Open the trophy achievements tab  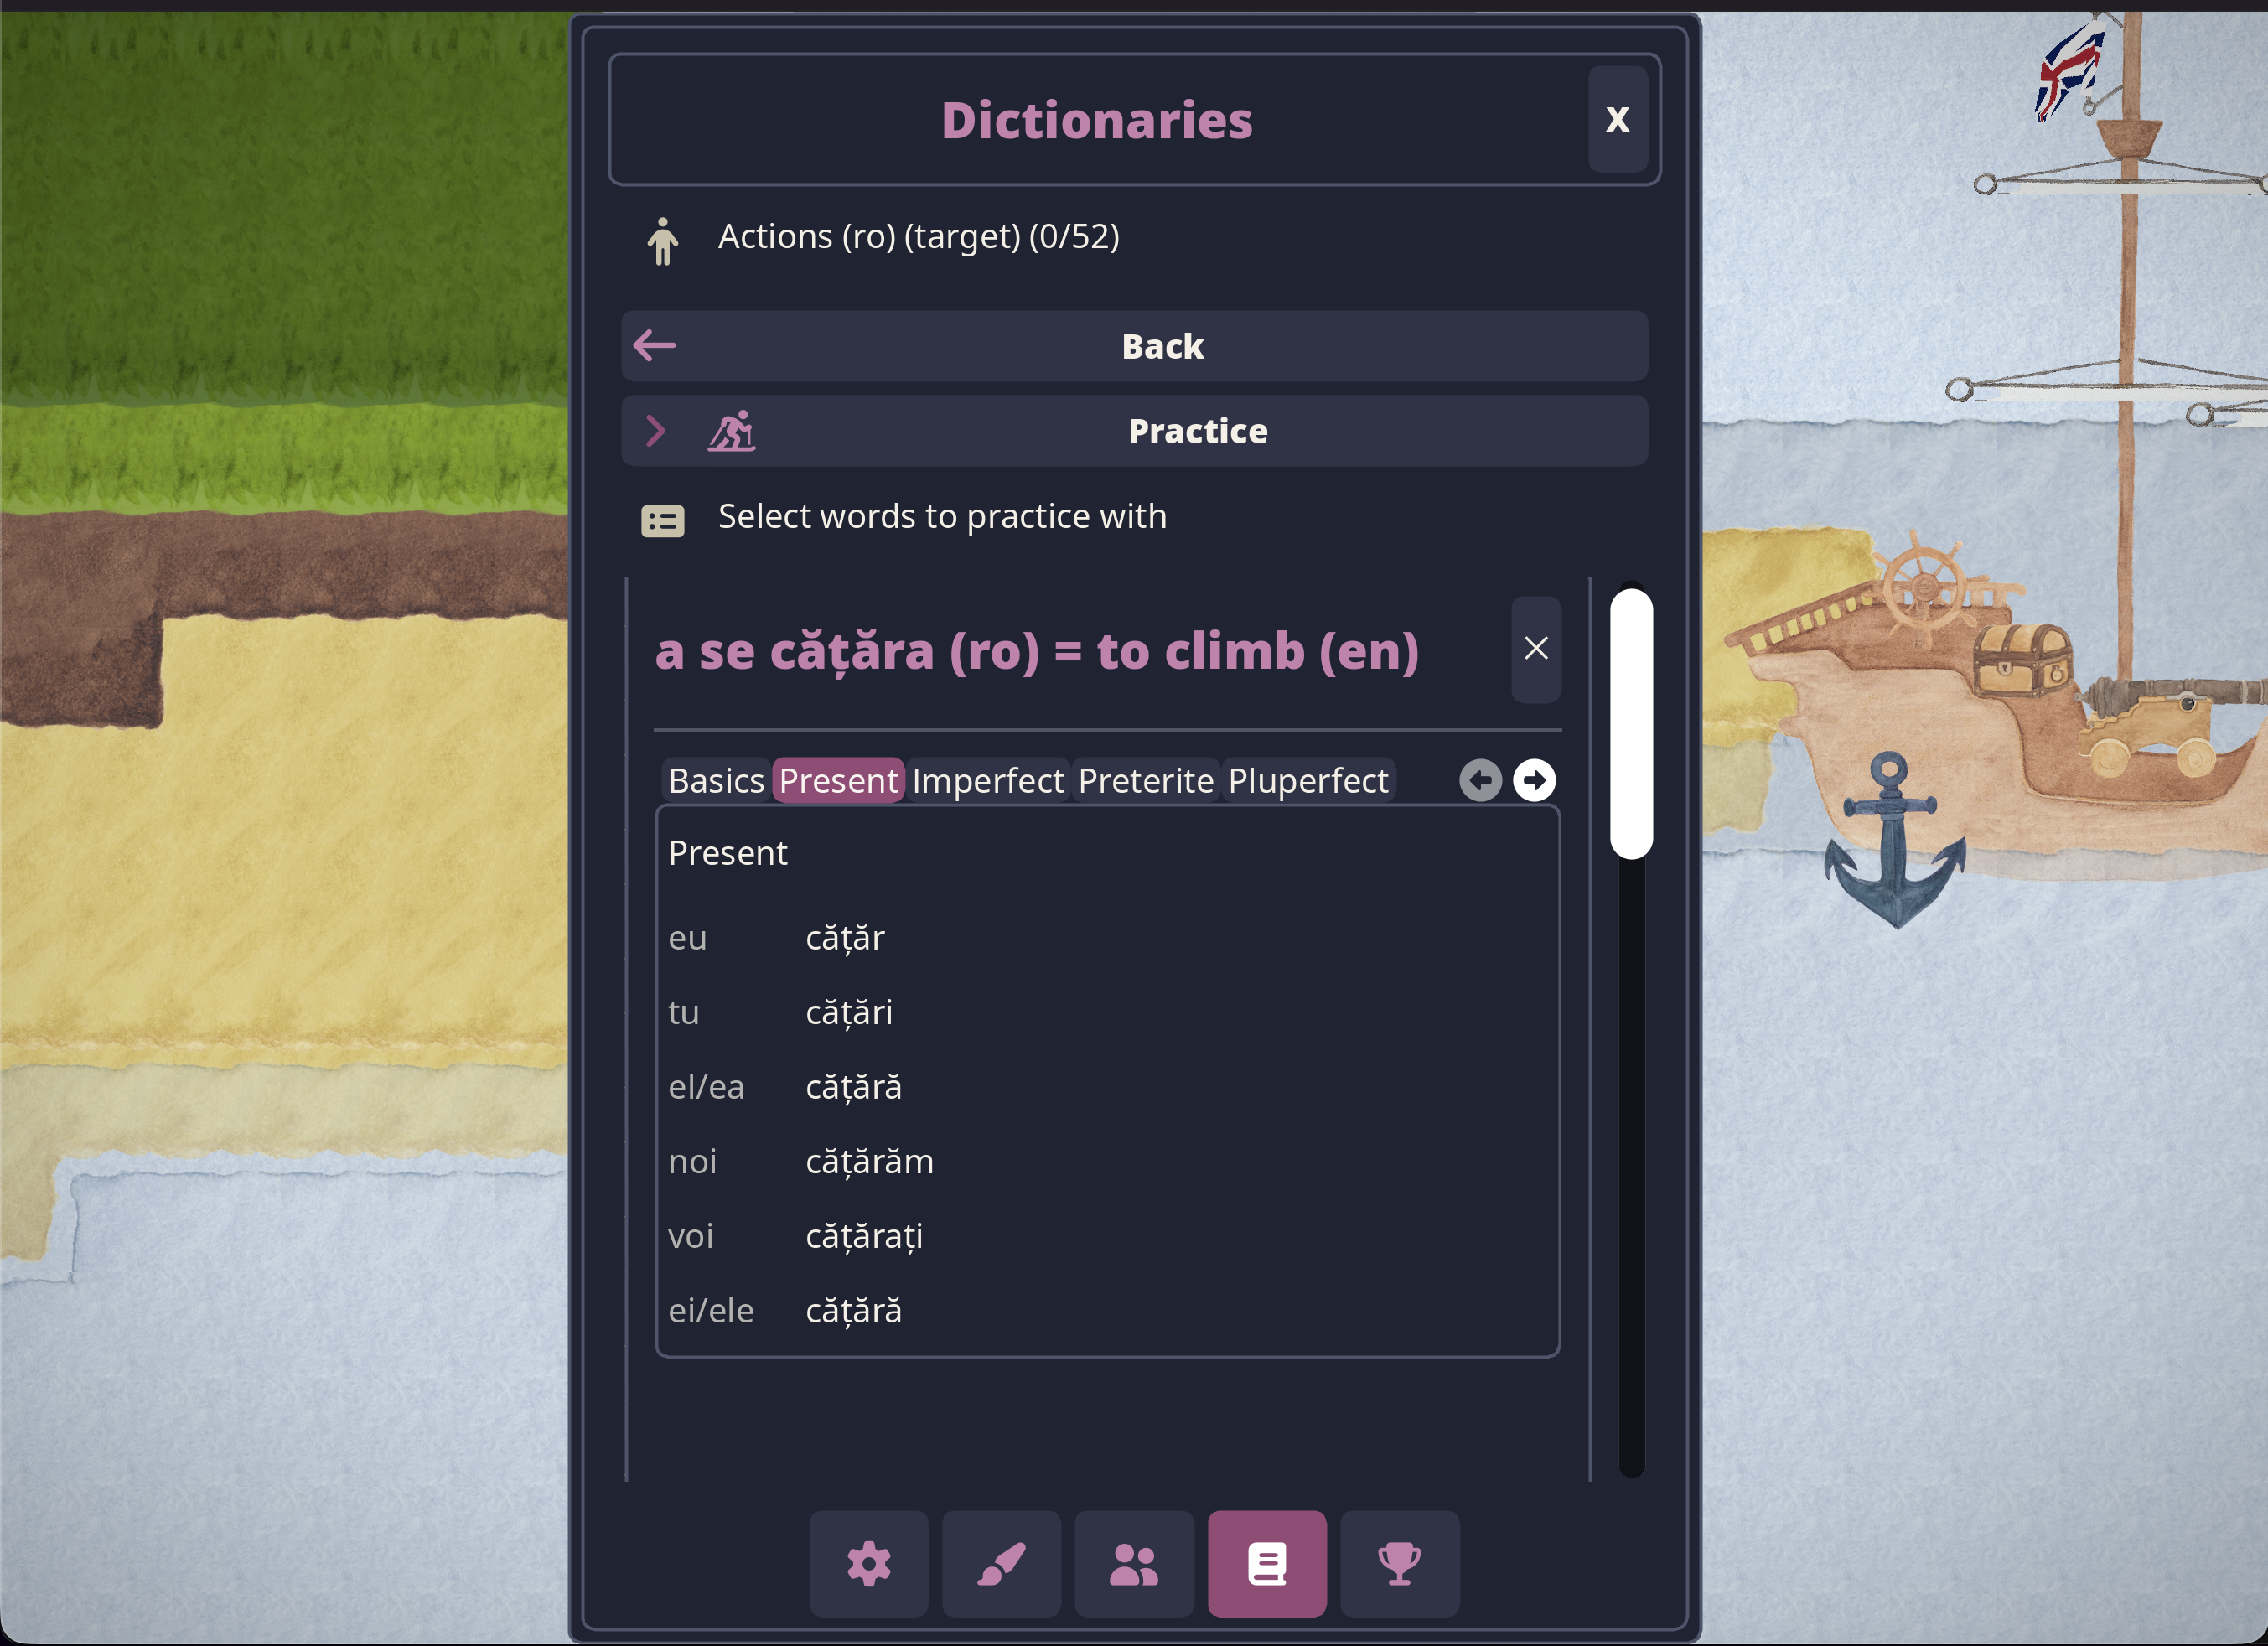[x=1399, y=1563]
